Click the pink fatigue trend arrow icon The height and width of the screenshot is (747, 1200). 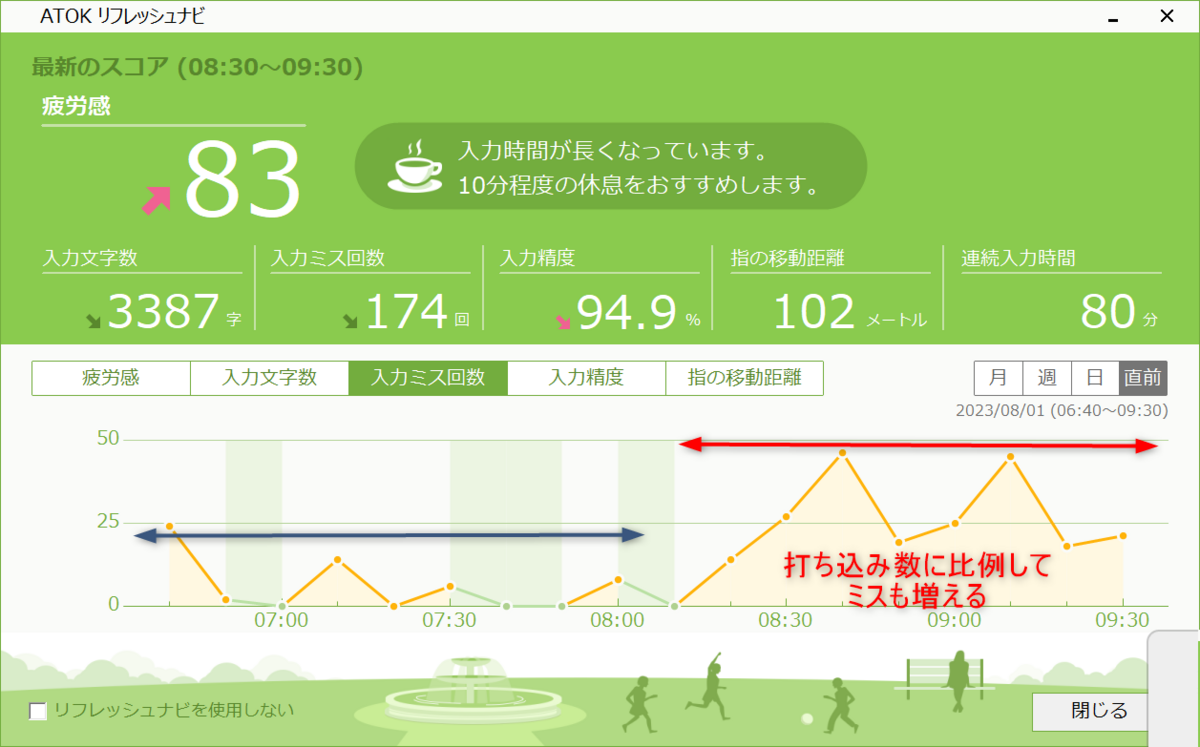(156, 200)
